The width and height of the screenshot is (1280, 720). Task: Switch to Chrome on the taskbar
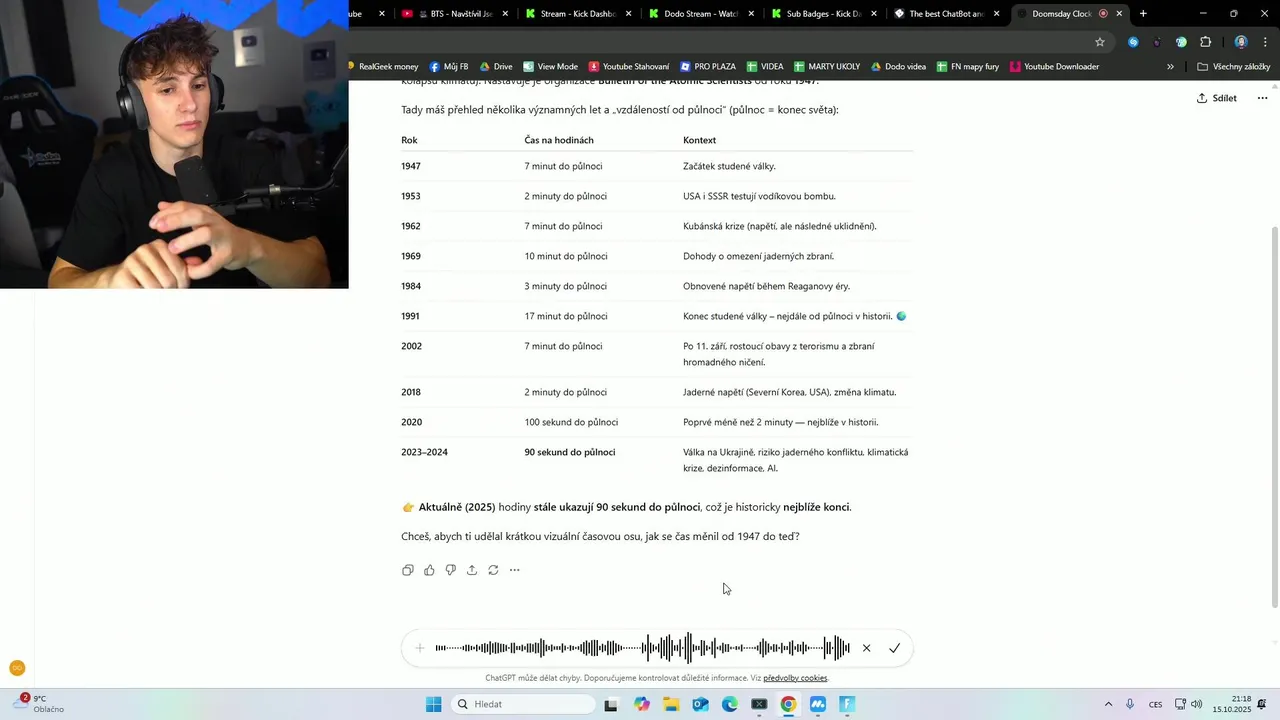788,704
